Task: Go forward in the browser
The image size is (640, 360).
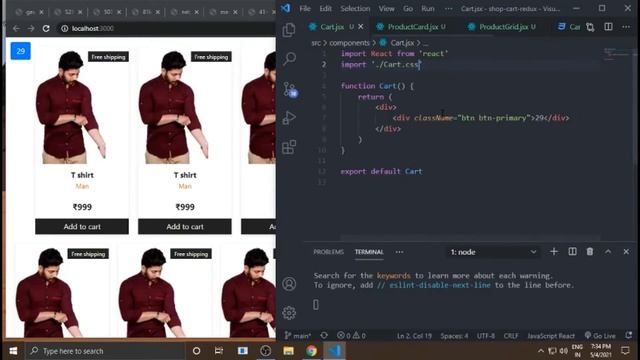Action: [31, 28]
